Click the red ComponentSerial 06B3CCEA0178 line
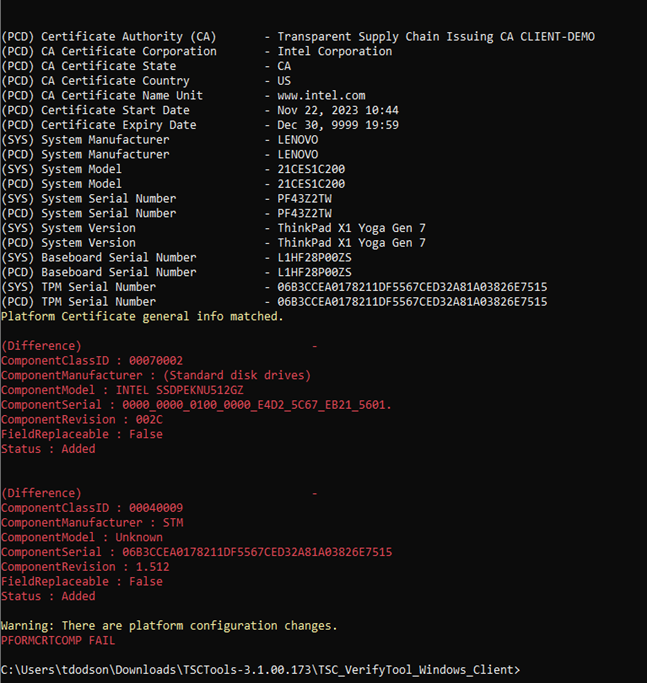The height and width of the screenshot is (683, 647). pyautogui.click(x=196, y=552)
